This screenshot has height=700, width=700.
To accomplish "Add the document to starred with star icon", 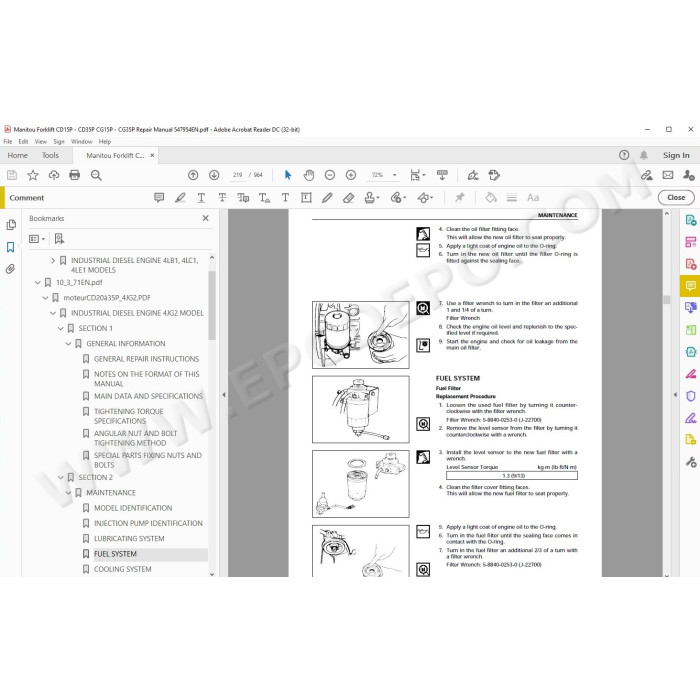I will click(33, 175).
